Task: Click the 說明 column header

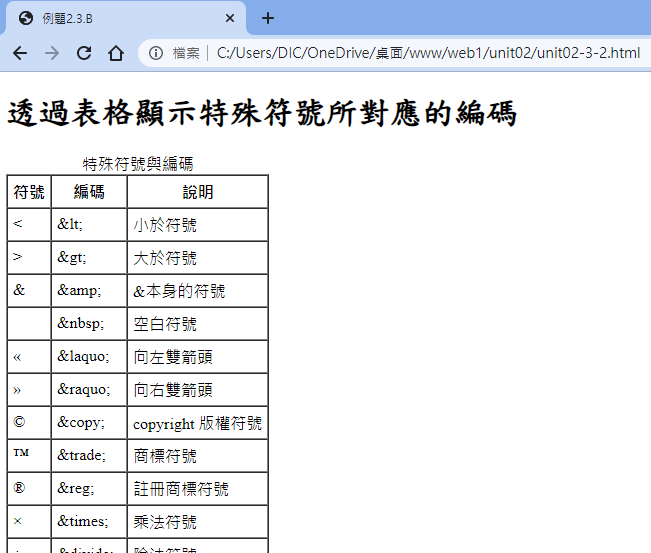Action: coord(197,192)
